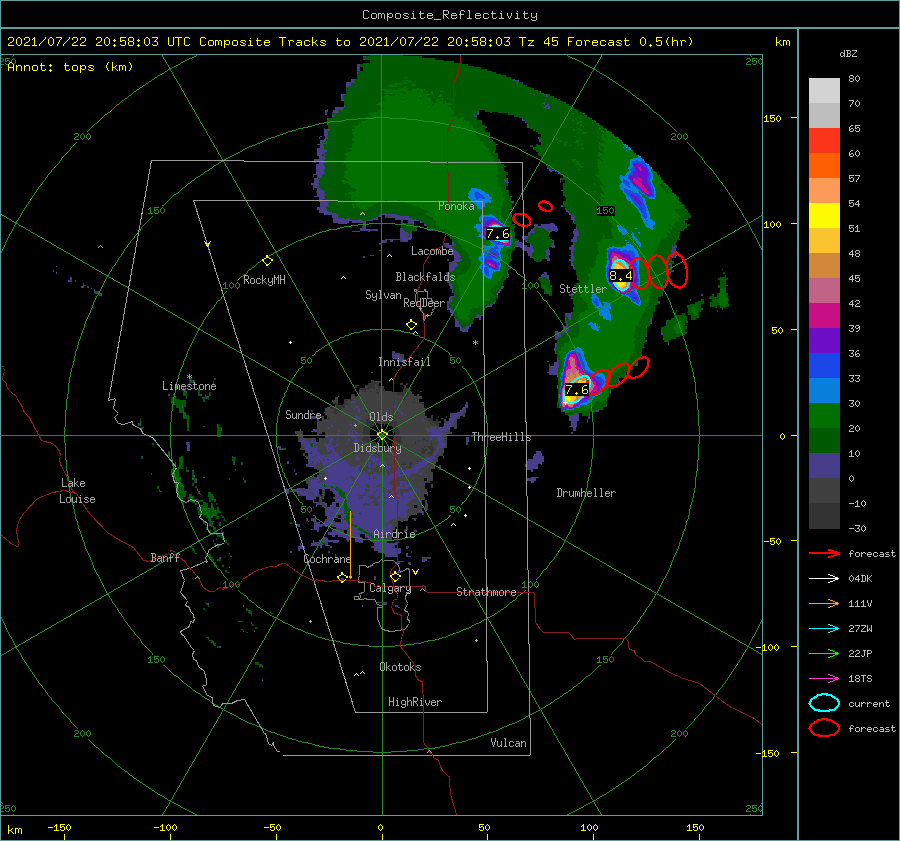Click the Sundre town label
Image resolution: width=900 pixels, height=841 pixels.
(303, 415)
